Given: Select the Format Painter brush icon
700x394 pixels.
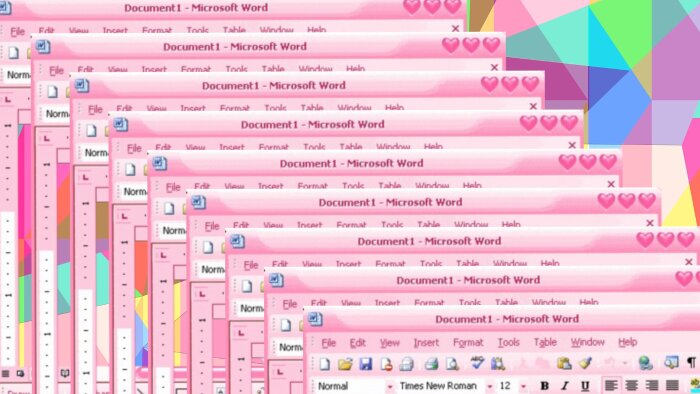Looking at the screenshot, I should (585, 363).
